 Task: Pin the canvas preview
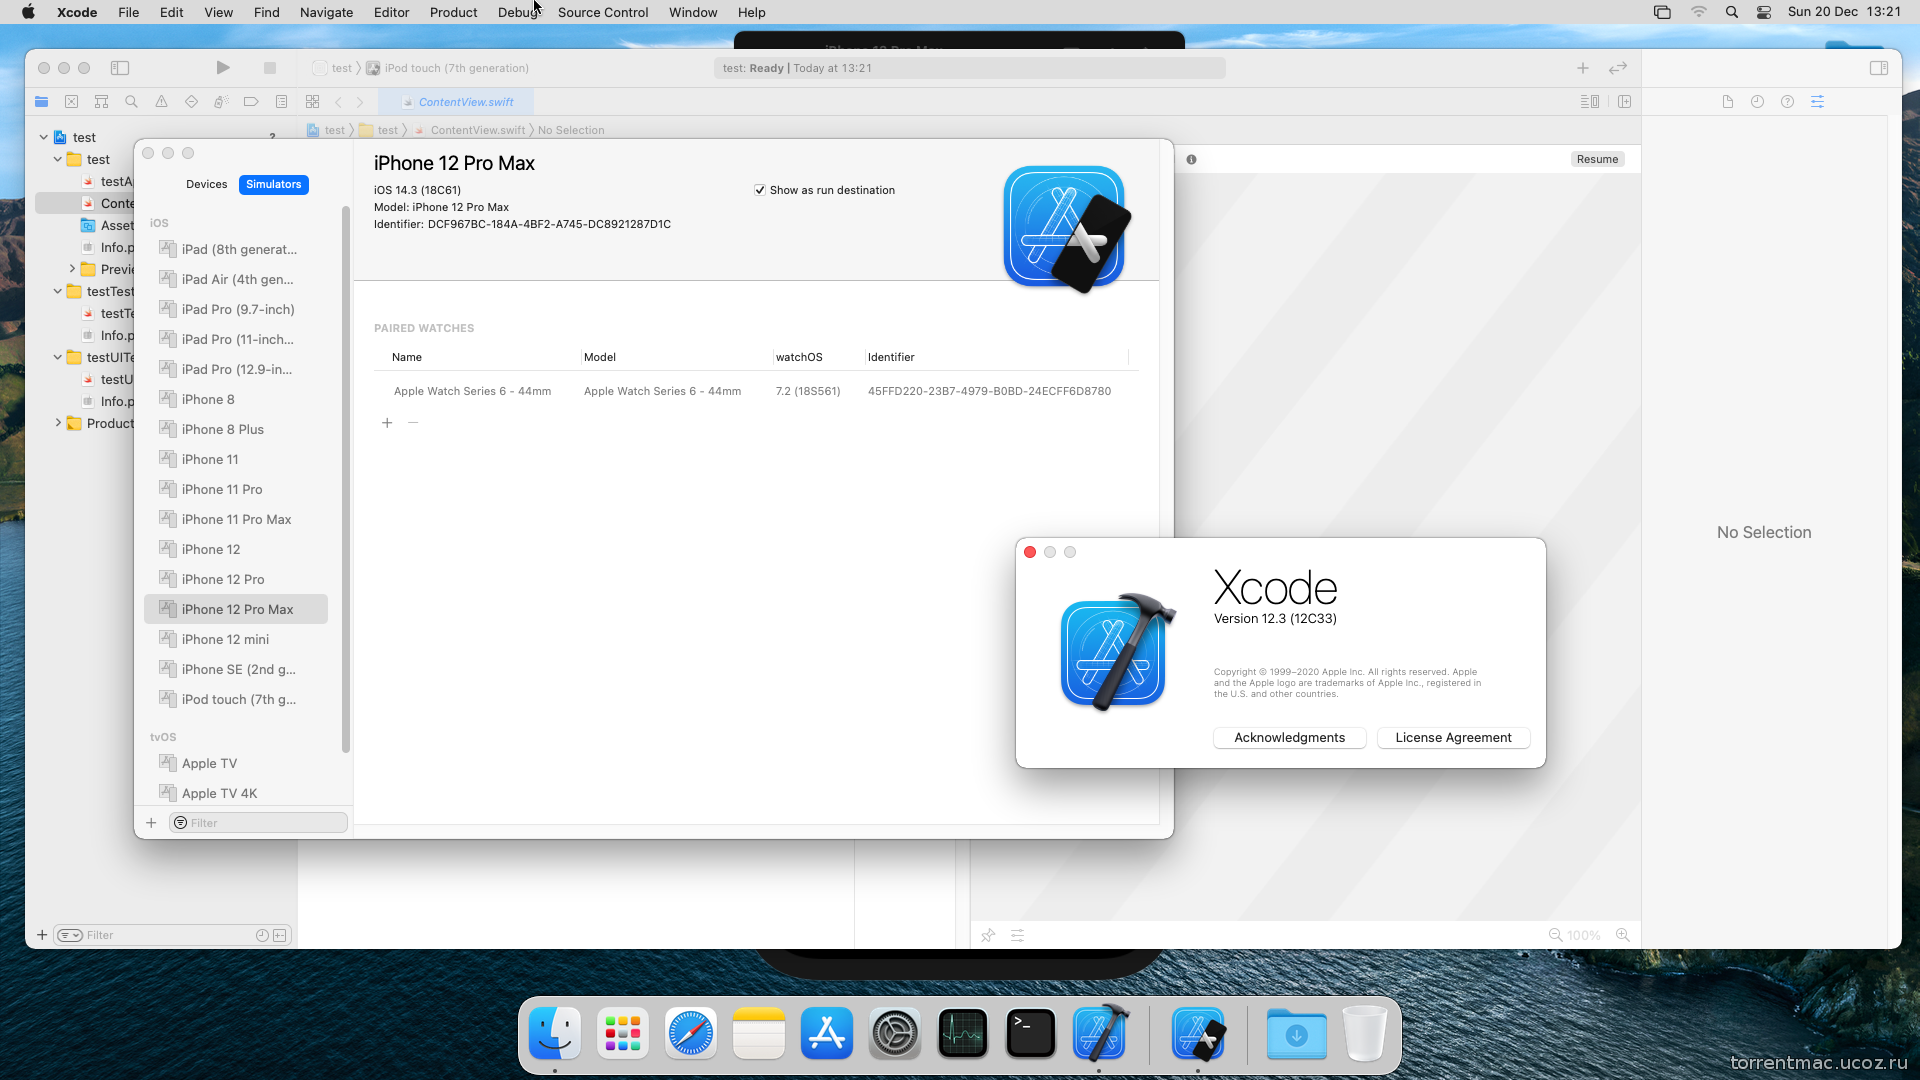click(x=988, y=935)
